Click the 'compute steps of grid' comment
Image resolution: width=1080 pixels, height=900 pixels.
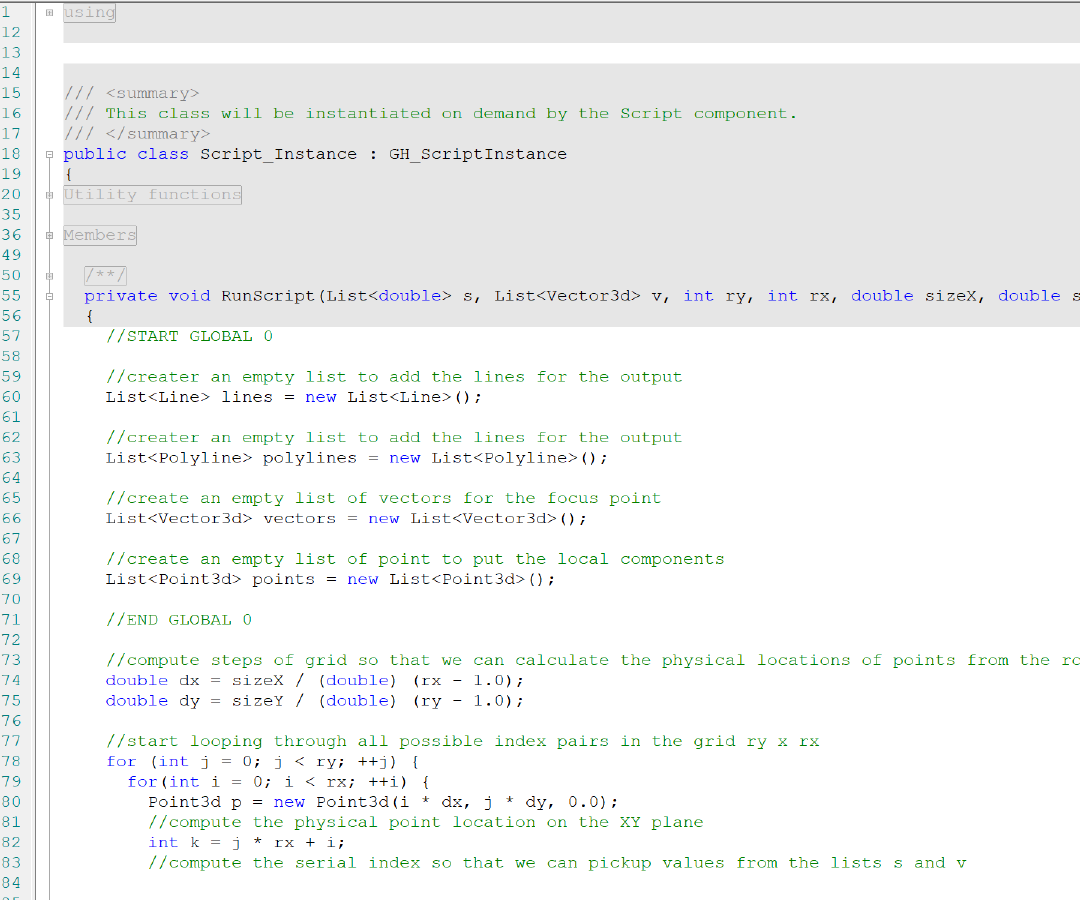pyautogui.click(x=592, y=660)
